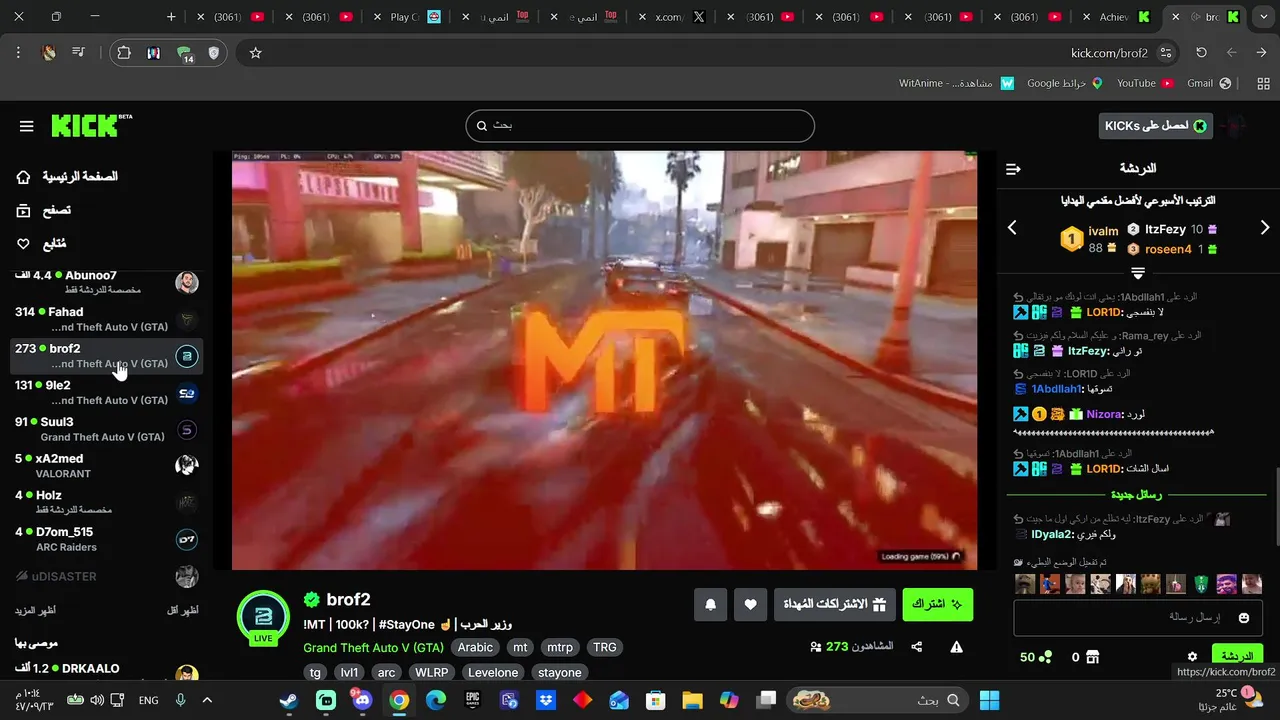Image resolution: width=1280 pixels, height=720 pixels.
Task: Click the report warning triangle icon
Action: [956, 647]
